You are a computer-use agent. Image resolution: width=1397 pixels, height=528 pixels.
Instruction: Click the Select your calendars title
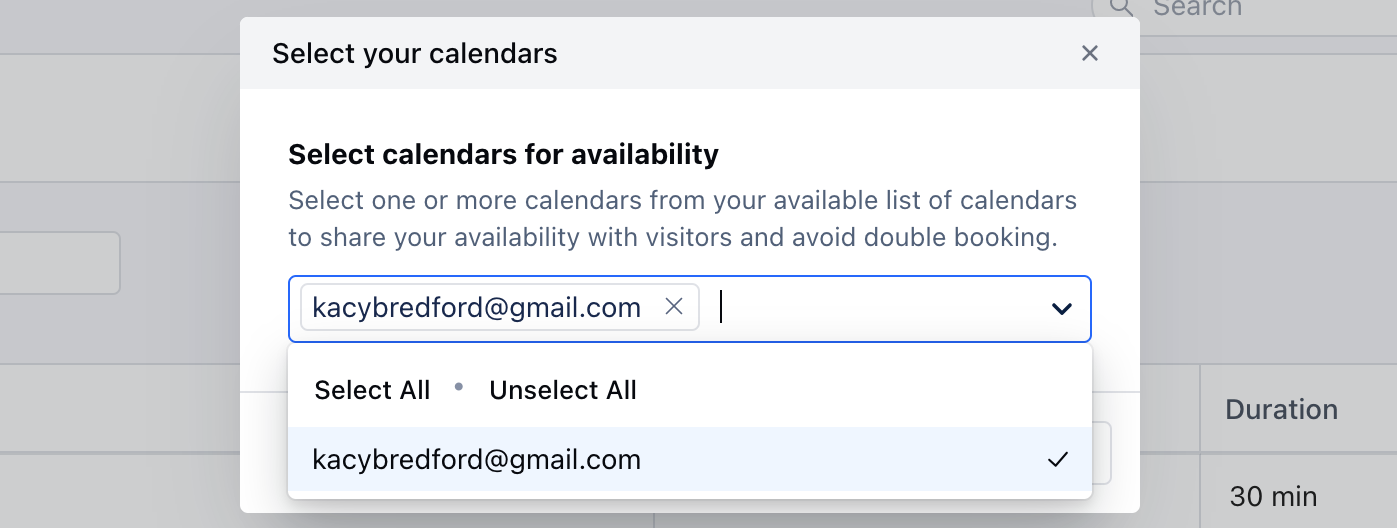415,53
